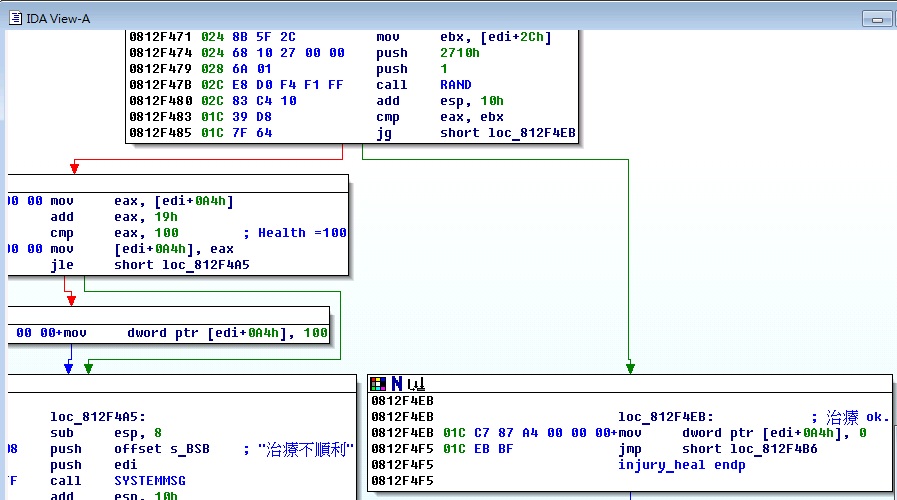
Task: Click the injury_heal endp text
Action: coord(681,465)
